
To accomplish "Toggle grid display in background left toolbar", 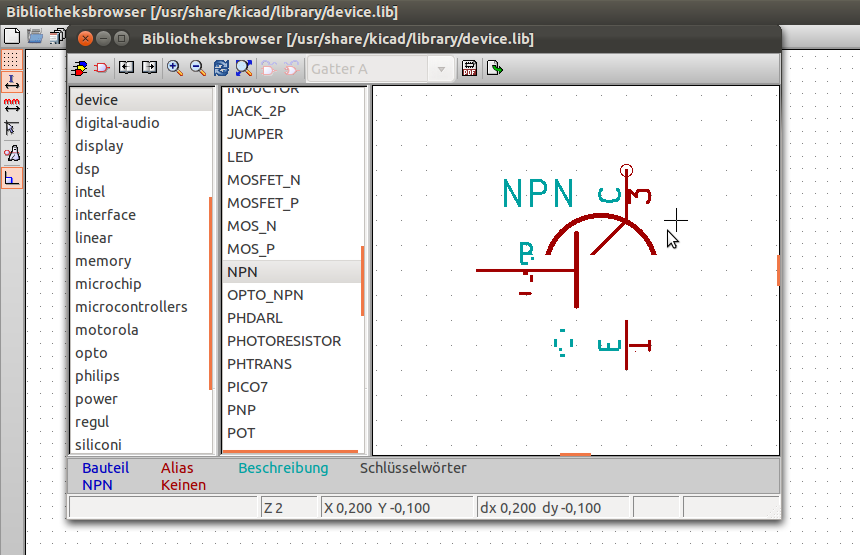I will coord(12,59).
